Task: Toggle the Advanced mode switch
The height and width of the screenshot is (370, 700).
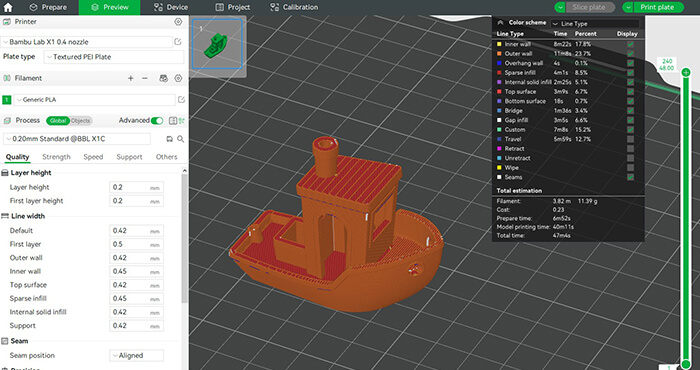Action: click(x=157, y=121)
